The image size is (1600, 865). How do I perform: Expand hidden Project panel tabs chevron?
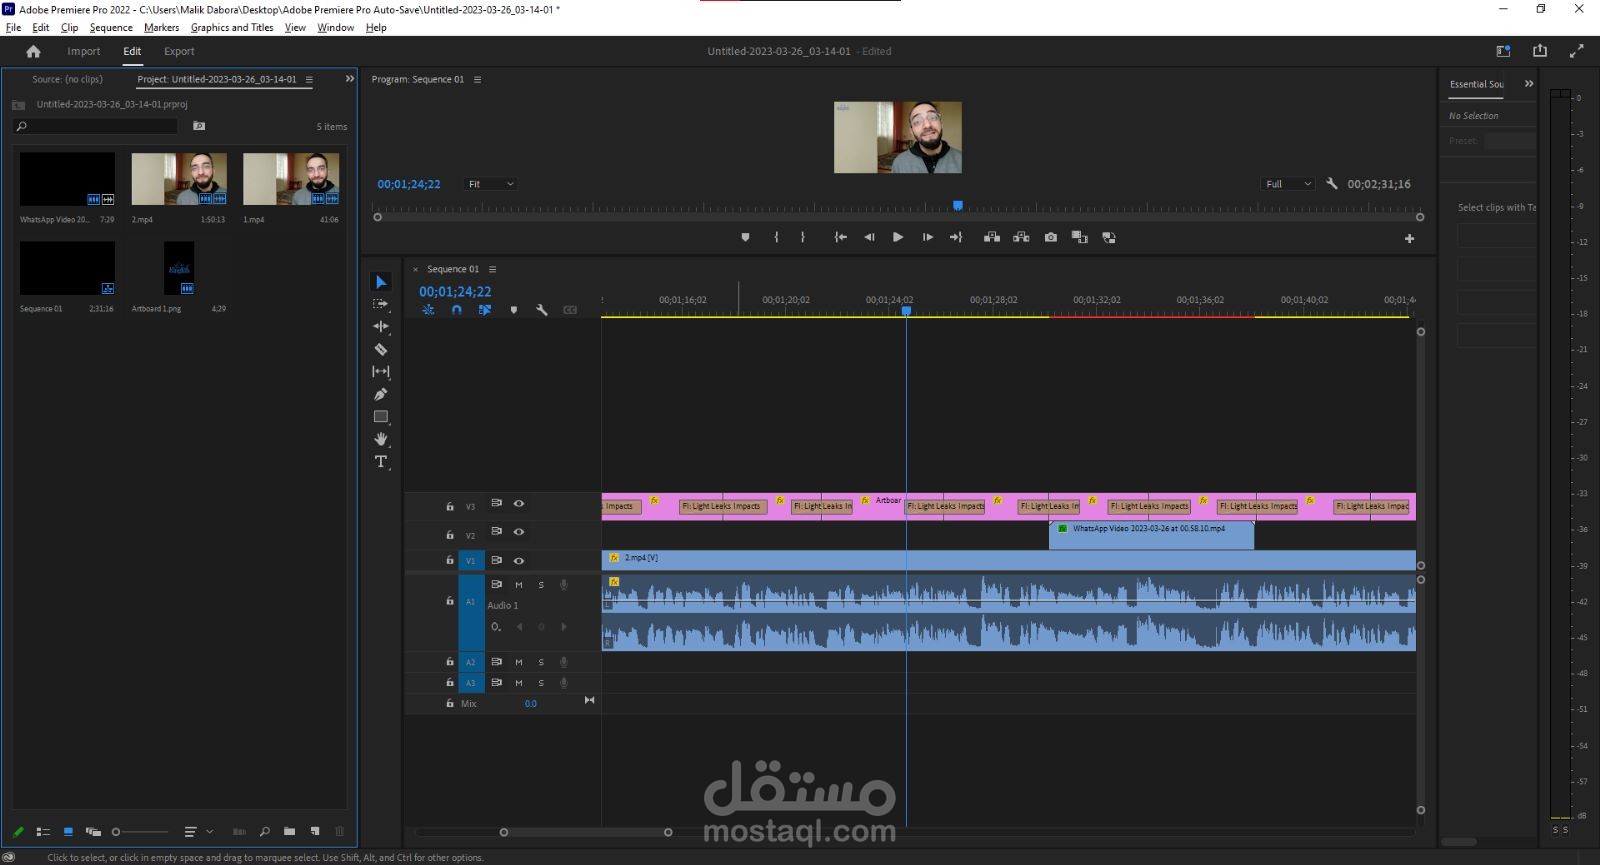coord(350,79)
